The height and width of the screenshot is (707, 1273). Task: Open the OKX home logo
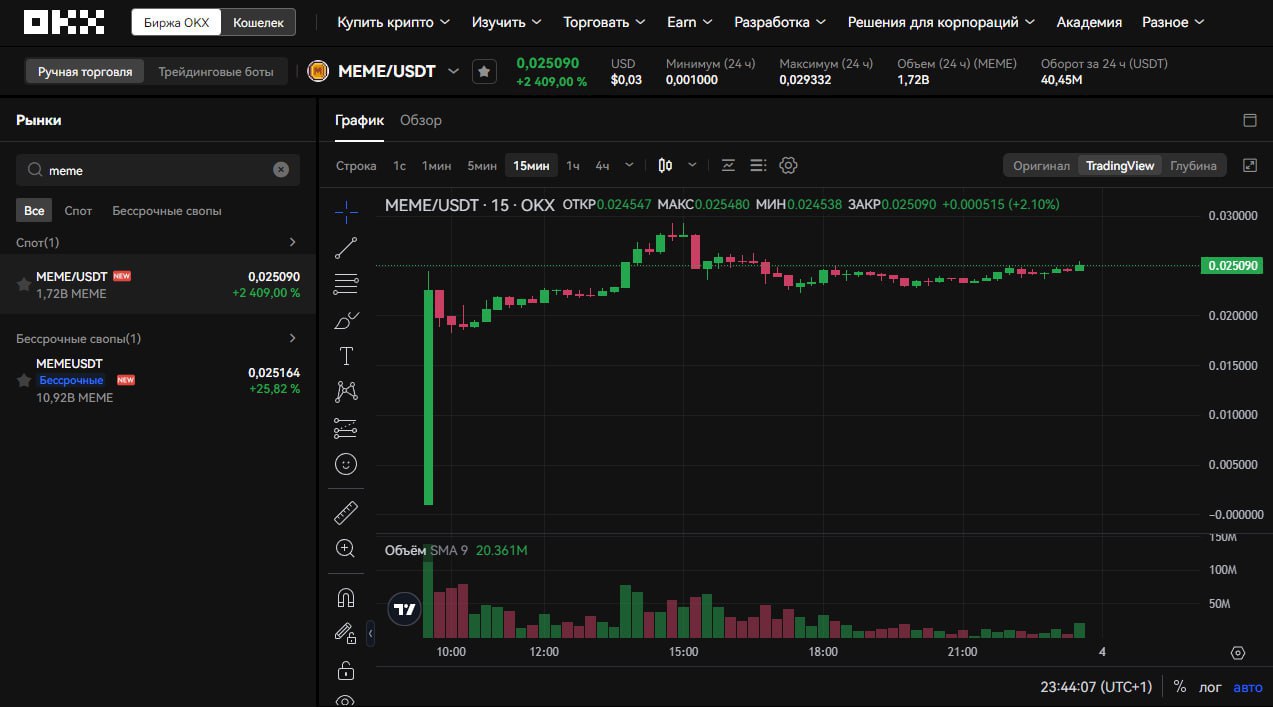[64, 21]
